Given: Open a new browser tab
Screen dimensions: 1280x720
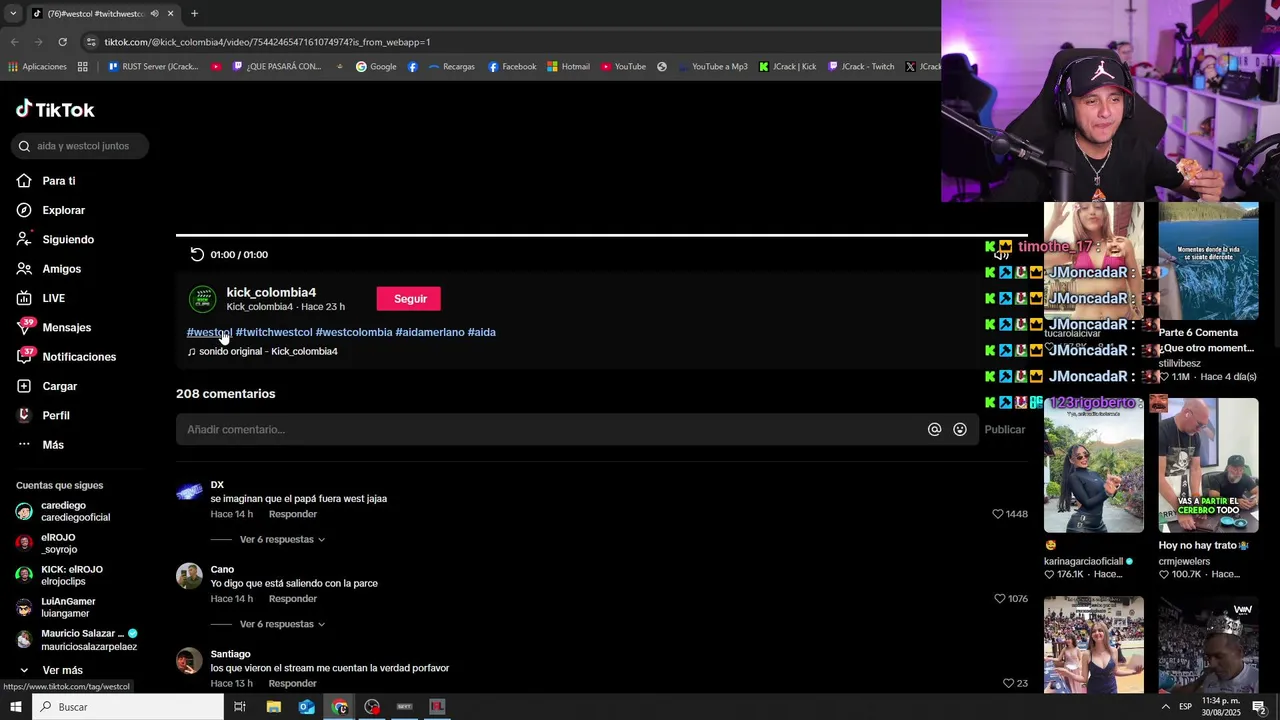Looking at the screenshot, I should pyautogui.click(x=194, y=14).
